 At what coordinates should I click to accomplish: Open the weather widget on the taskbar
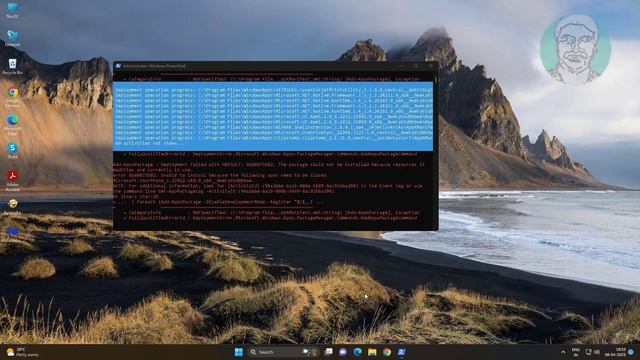click(x=22, y=352)
